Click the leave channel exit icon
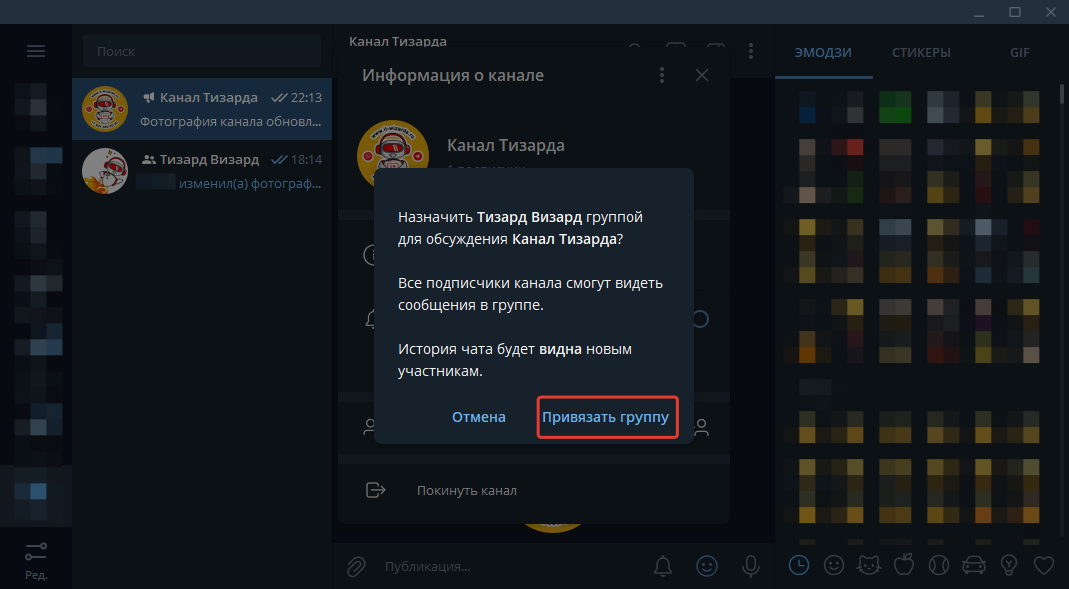 pos(376,490)
